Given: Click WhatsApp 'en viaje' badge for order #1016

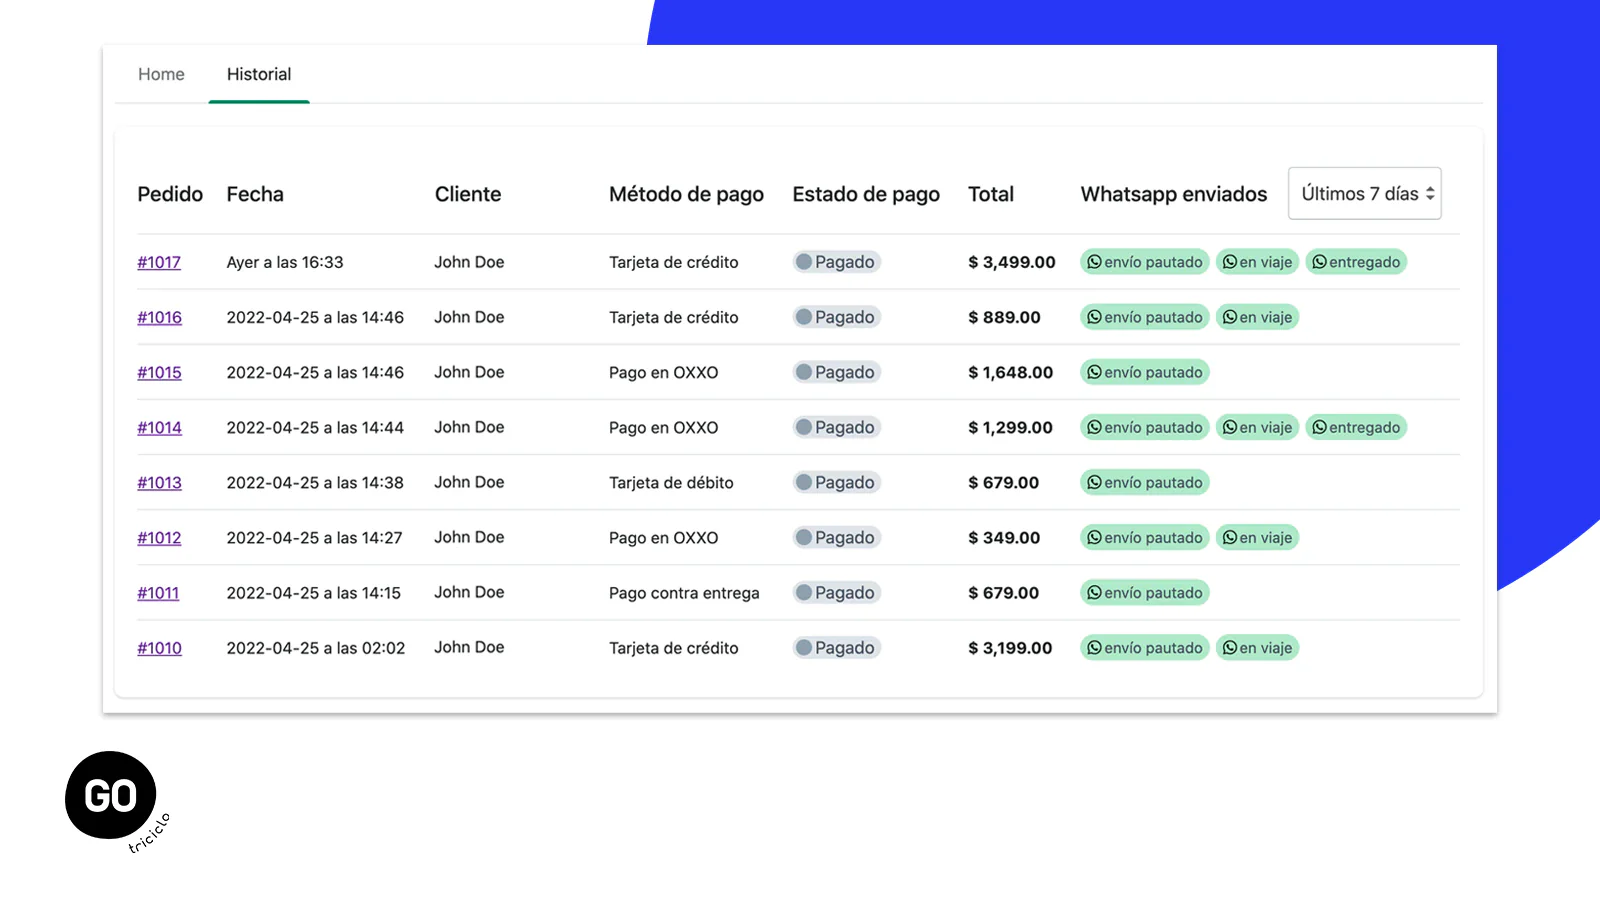Looking at the screenshot, I should click(1257, 317).
